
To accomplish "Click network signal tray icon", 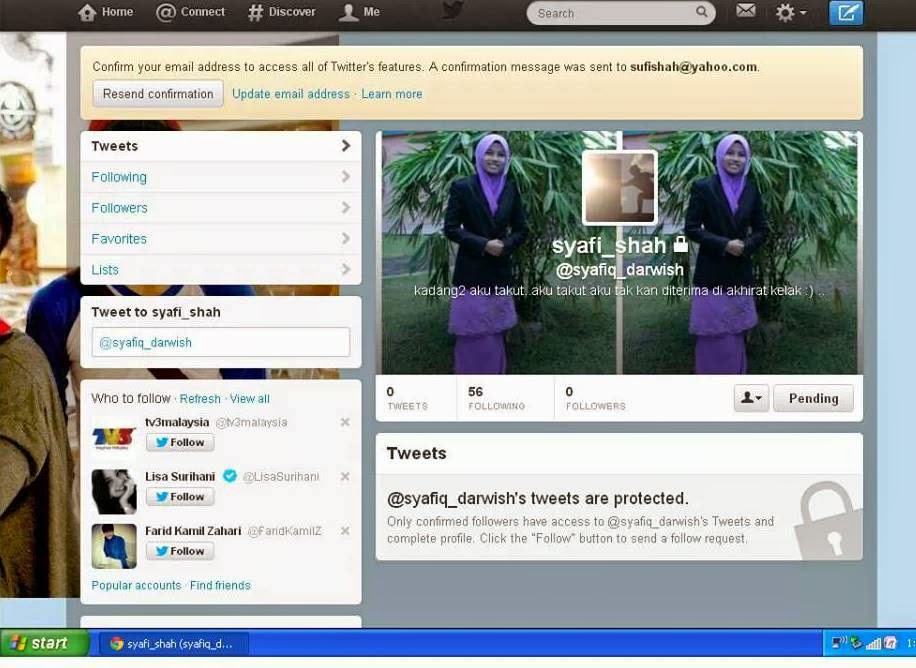I will [x=873, y=643].
